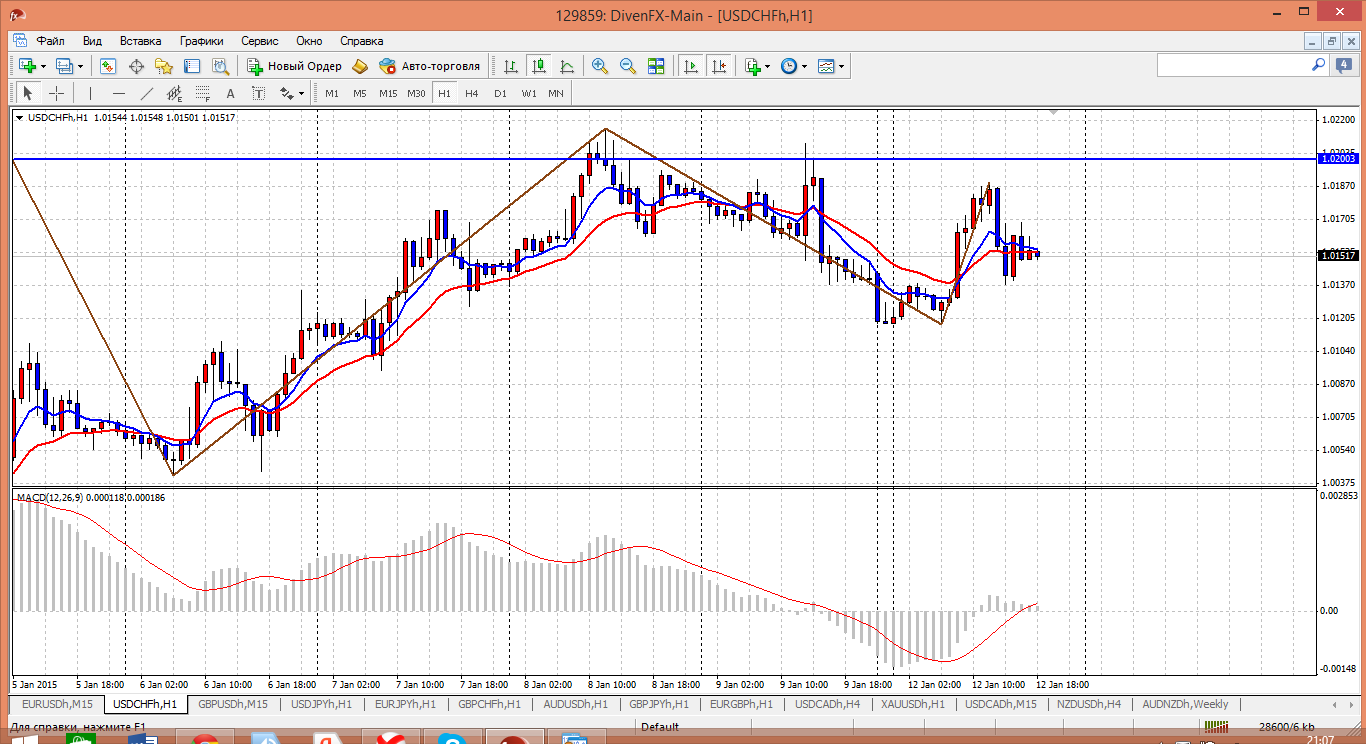The height and width of the screenshot is (744, 1369).
Task: Click the tile windows icon
Action: [656, 66]
